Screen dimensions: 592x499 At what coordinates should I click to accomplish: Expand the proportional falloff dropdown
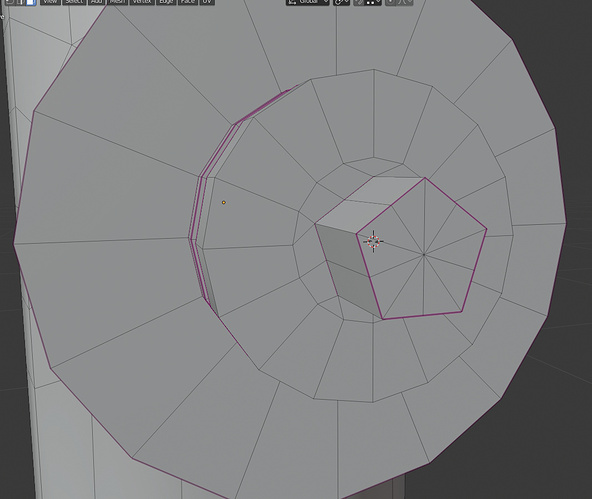point(405,2)
